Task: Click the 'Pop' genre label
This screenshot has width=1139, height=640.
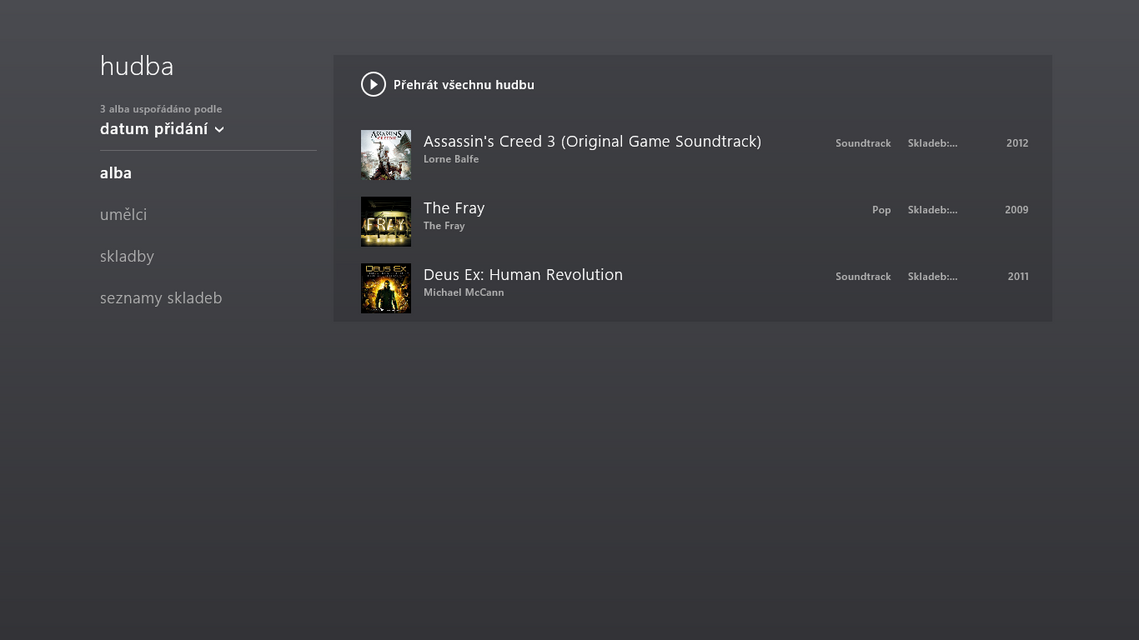Action: 881,210
